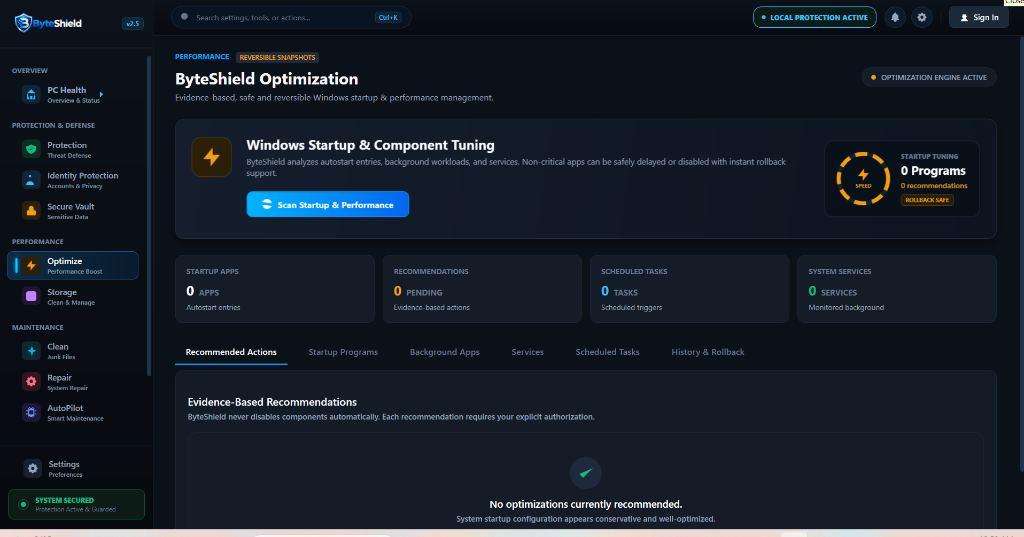The height and width of the screenshot is (537, 1024).
Task: Open Repair System Repair menu item
Action: 72,382
